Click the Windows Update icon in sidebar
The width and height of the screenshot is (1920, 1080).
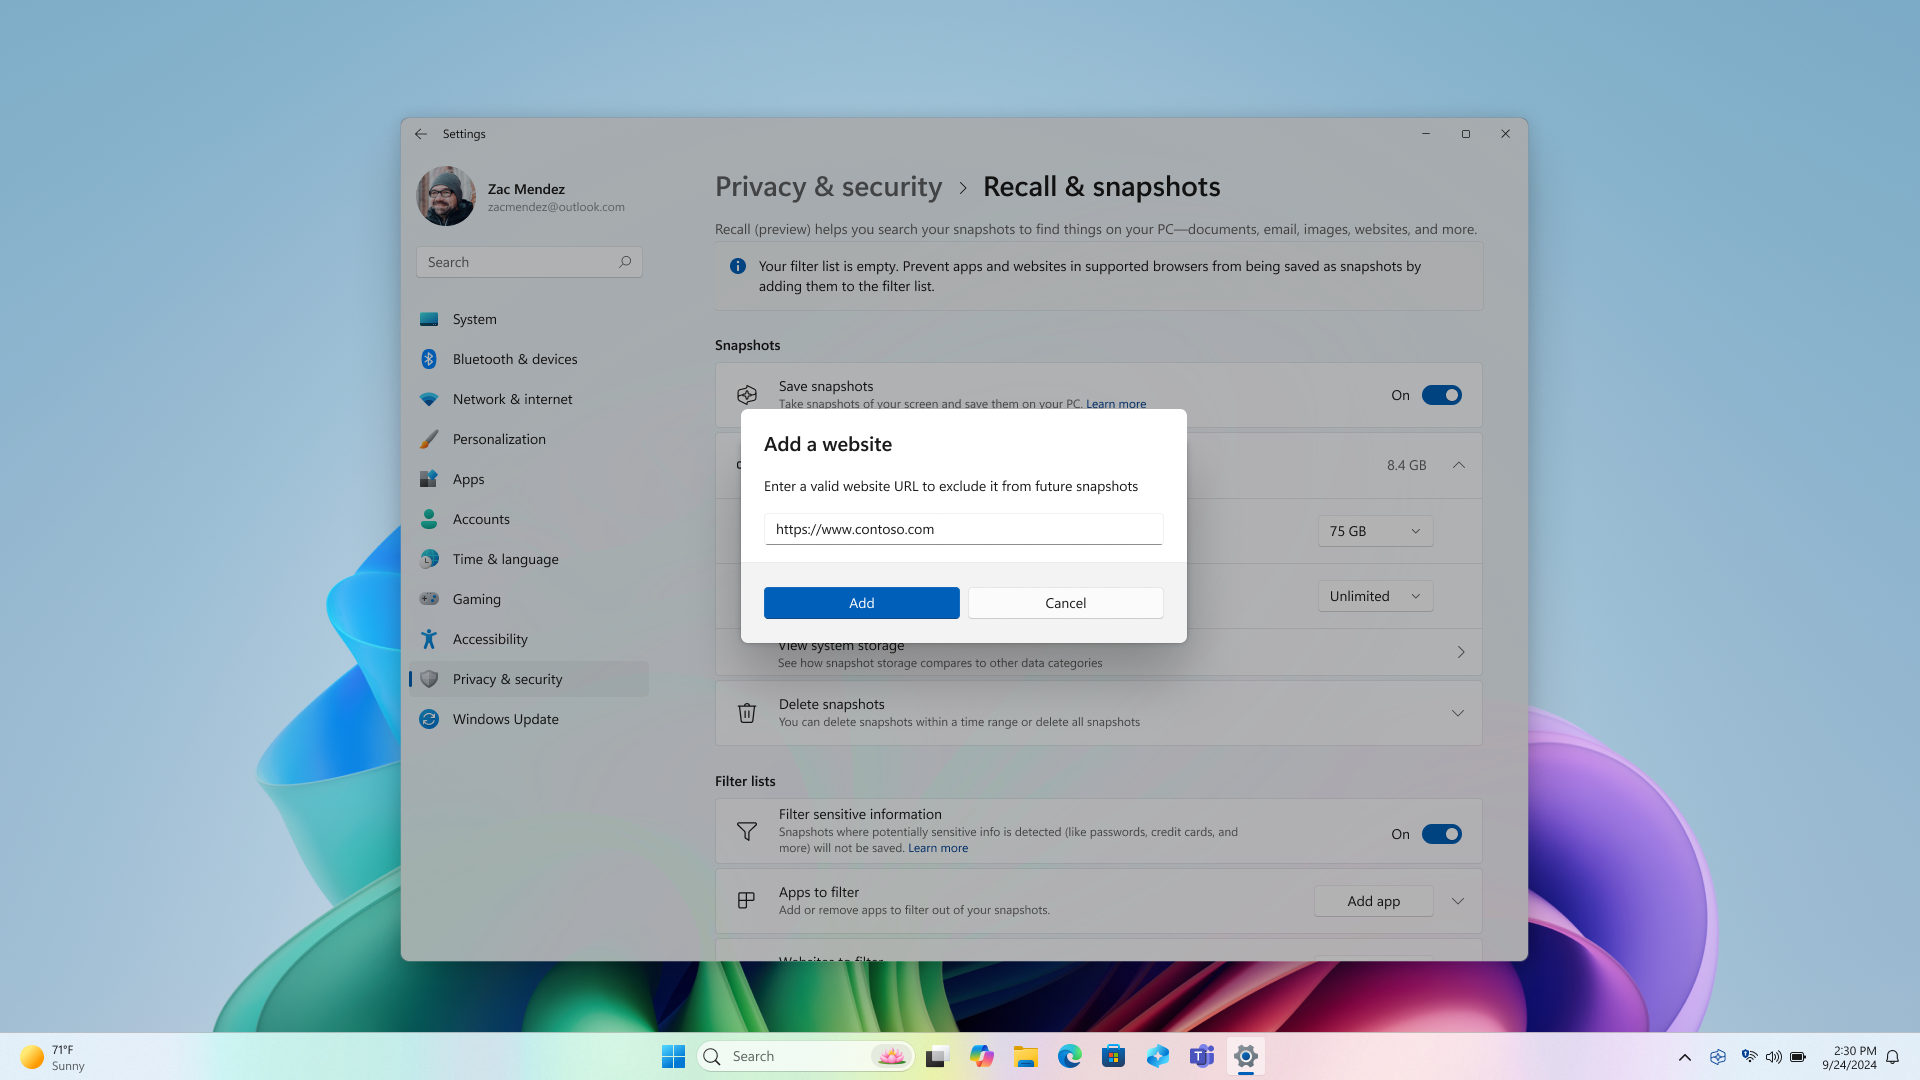[x=429, y=719]
